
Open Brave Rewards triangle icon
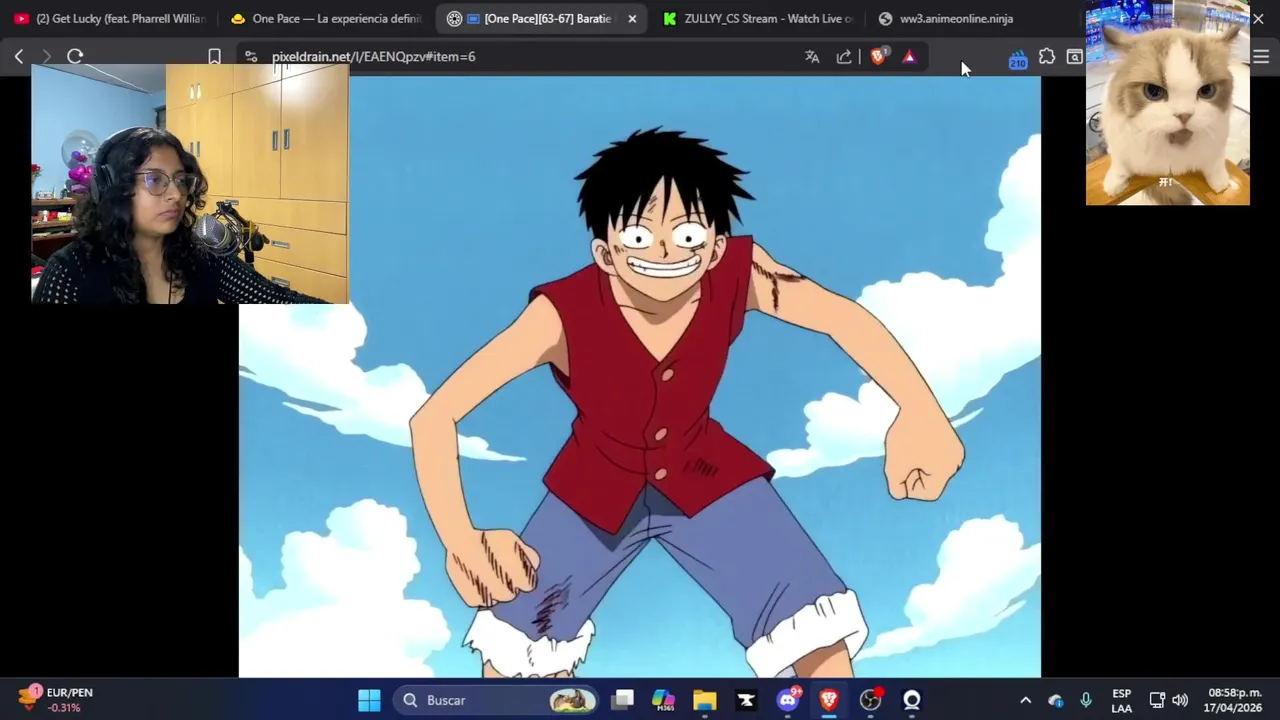coord(909,57)
